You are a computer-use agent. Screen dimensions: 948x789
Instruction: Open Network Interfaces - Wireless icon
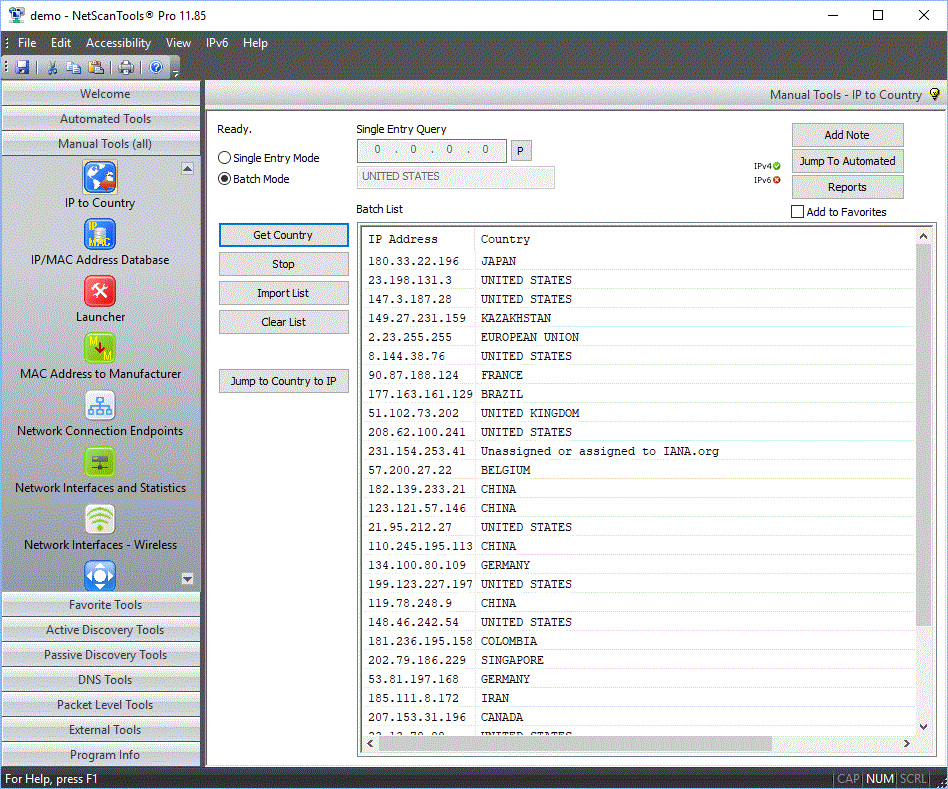(x=100, y=519)
